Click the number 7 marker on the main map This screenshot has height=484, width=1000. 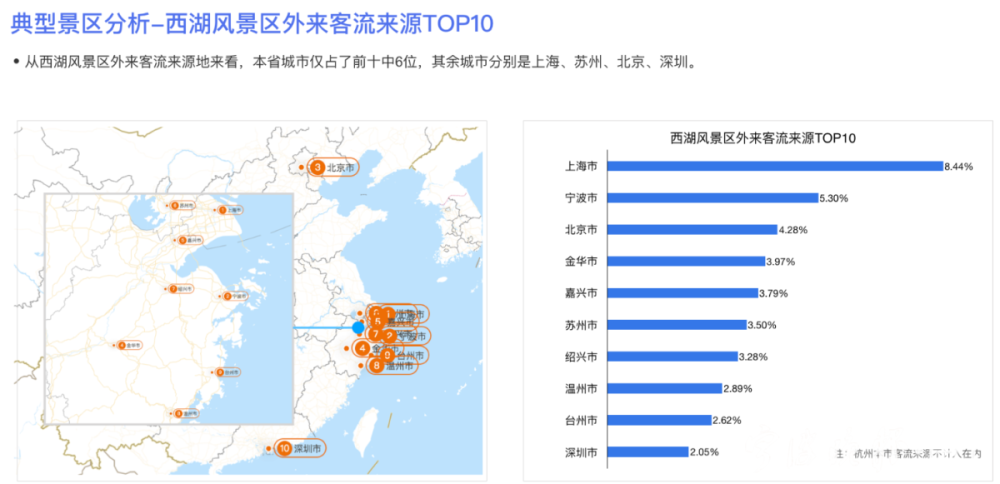[x=376, y=334]
